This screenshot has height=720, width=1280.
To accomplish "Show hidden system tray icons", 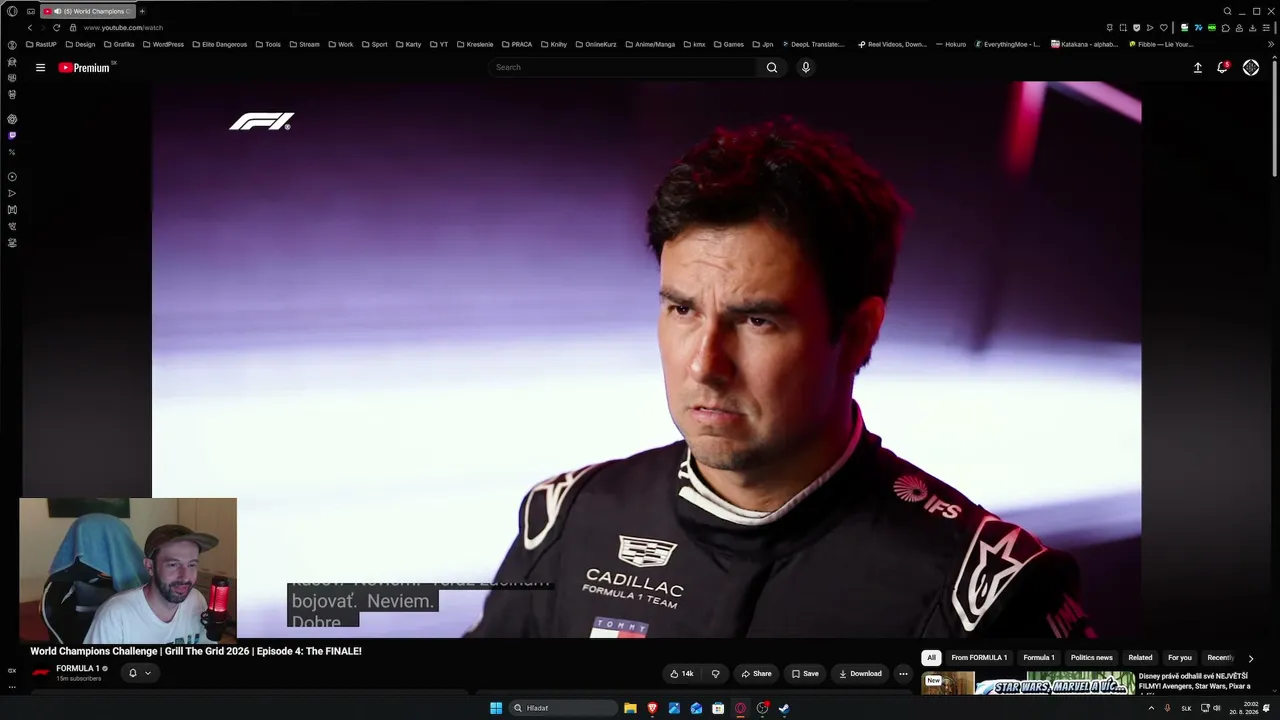I will point(1151,708).
